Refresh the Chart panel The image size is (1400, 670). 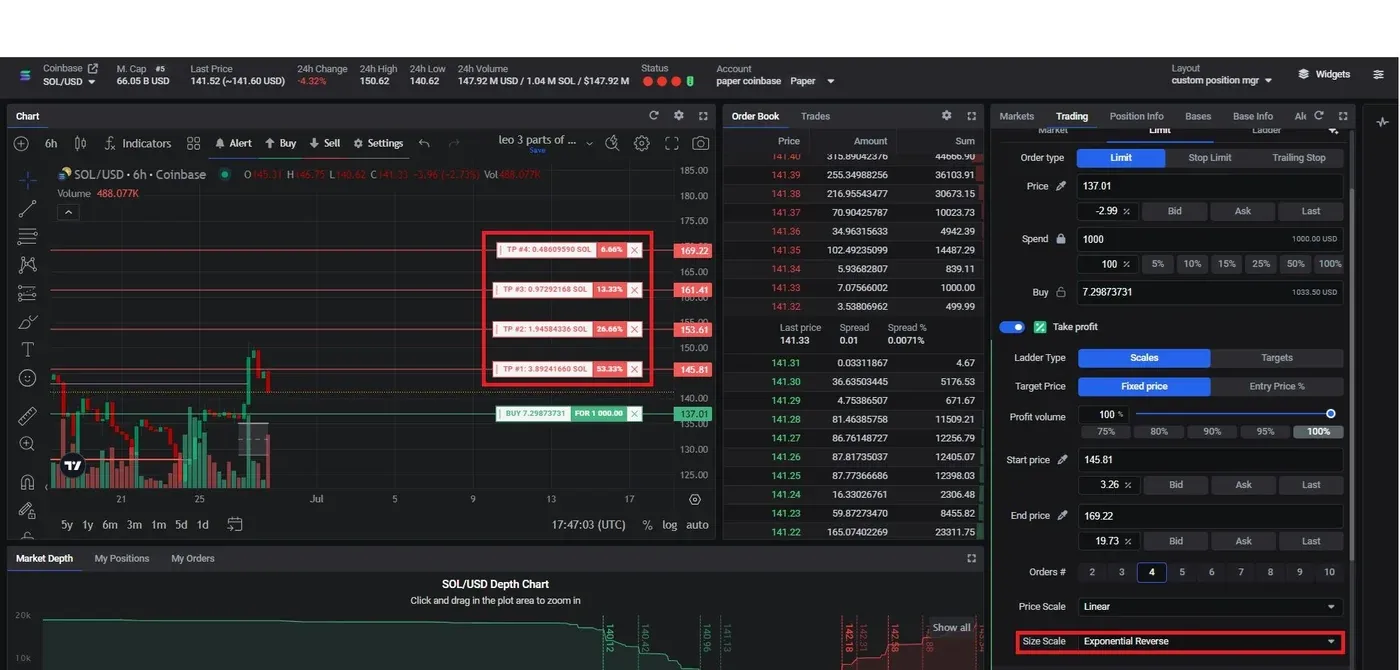pyautogui.click(x=654, y=116)
